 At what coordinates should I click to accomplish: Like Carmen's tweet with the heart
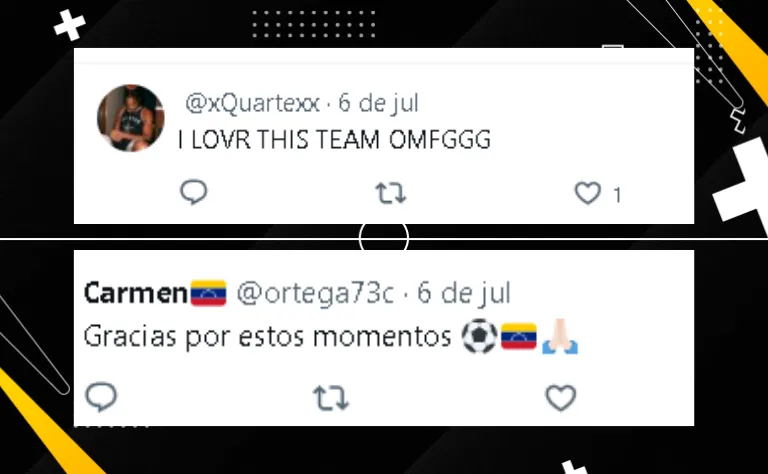click(561, 398)
